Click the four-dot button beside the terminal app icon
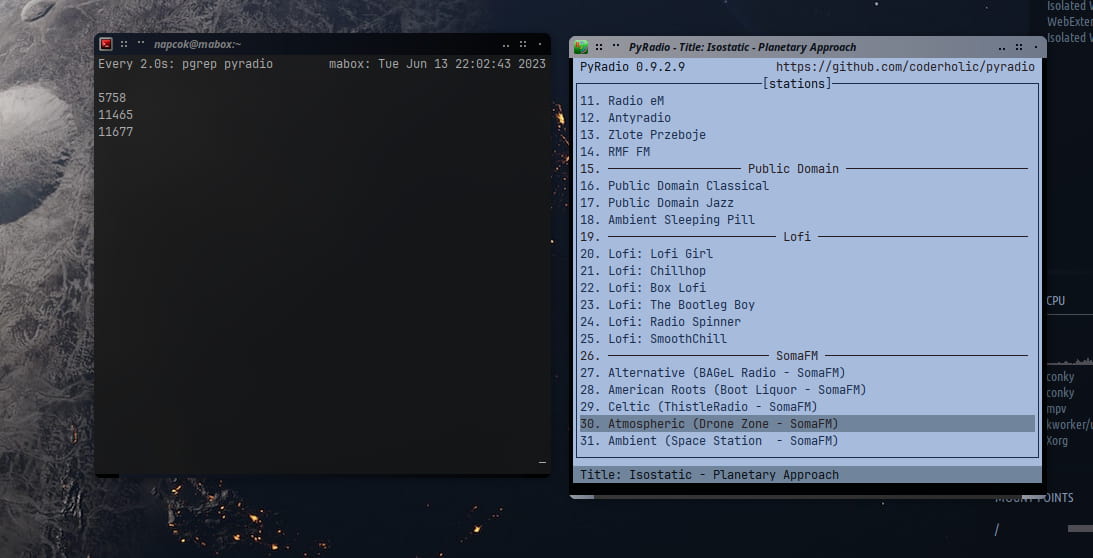This screenshot has width=1093, height=558. click(123, 44)
